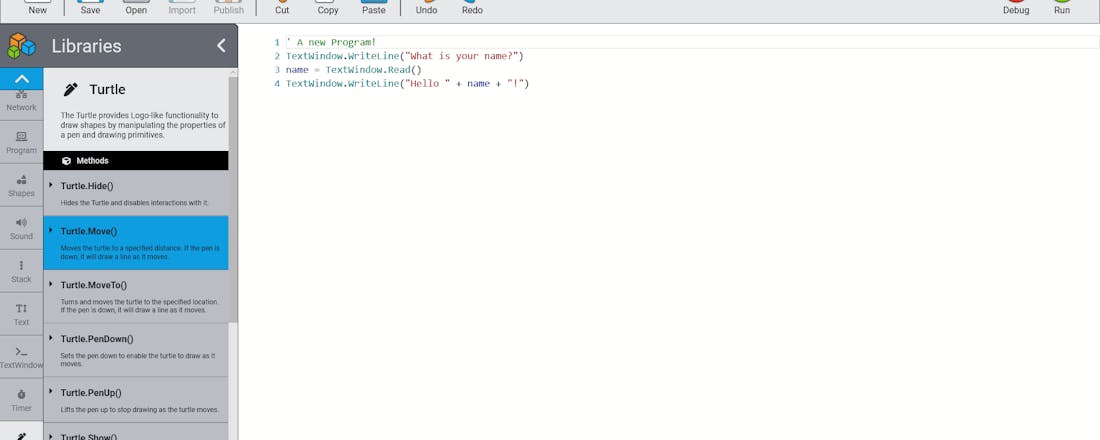Image resolution: width=1100 pixels, height=440 pixels.
Task: Cut the selected code
Action: pos(282,8)
